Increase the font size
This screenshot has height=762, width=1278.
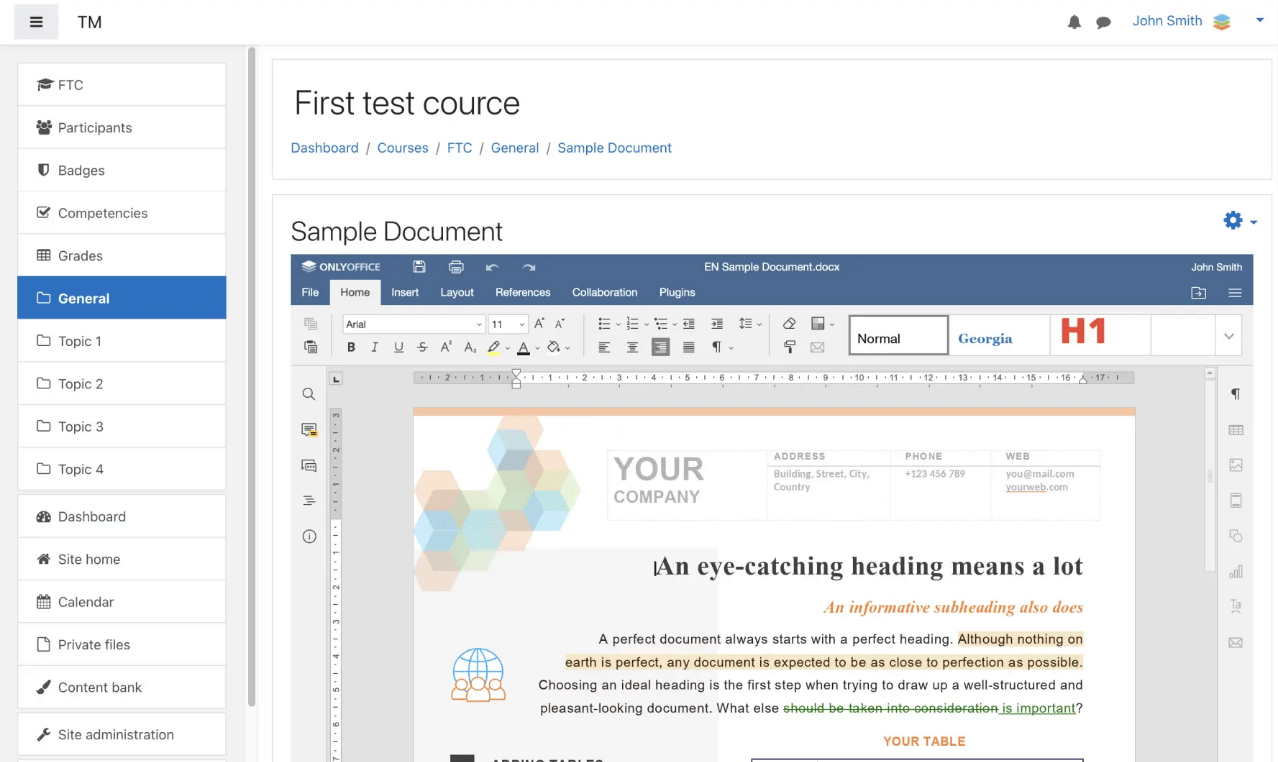click(x=539, y=324)
